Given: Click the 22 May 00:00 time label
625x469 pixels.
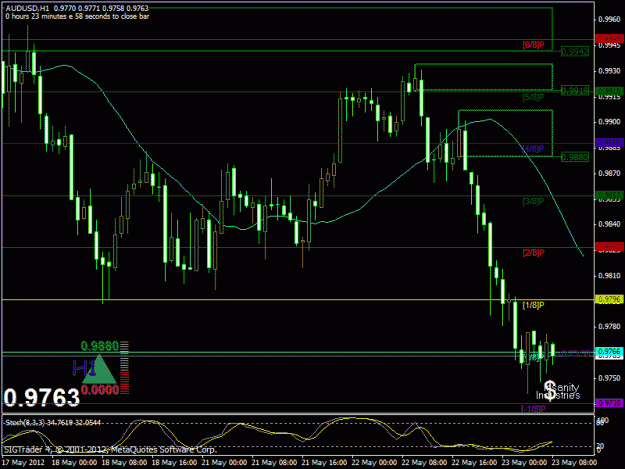Looking at the screenshot, I should point(374,462).
